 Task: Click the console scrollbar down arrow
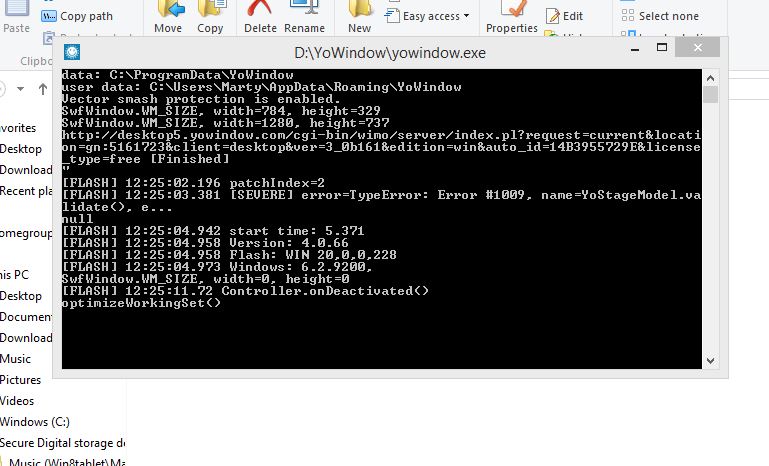click(710, 361)
